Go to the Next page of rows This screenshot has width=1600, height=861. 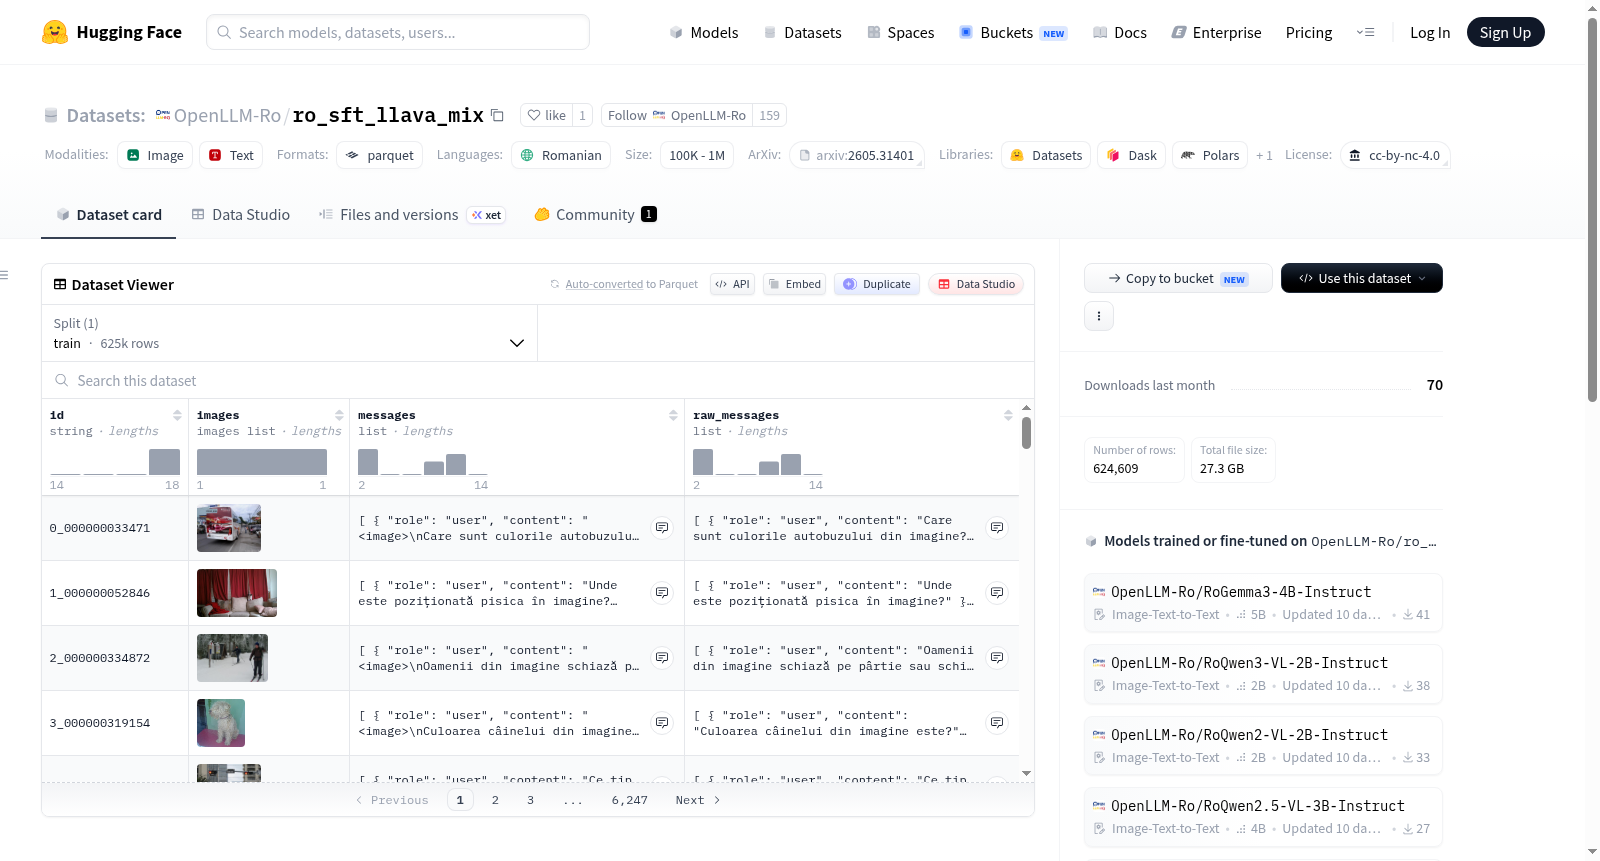698,800
